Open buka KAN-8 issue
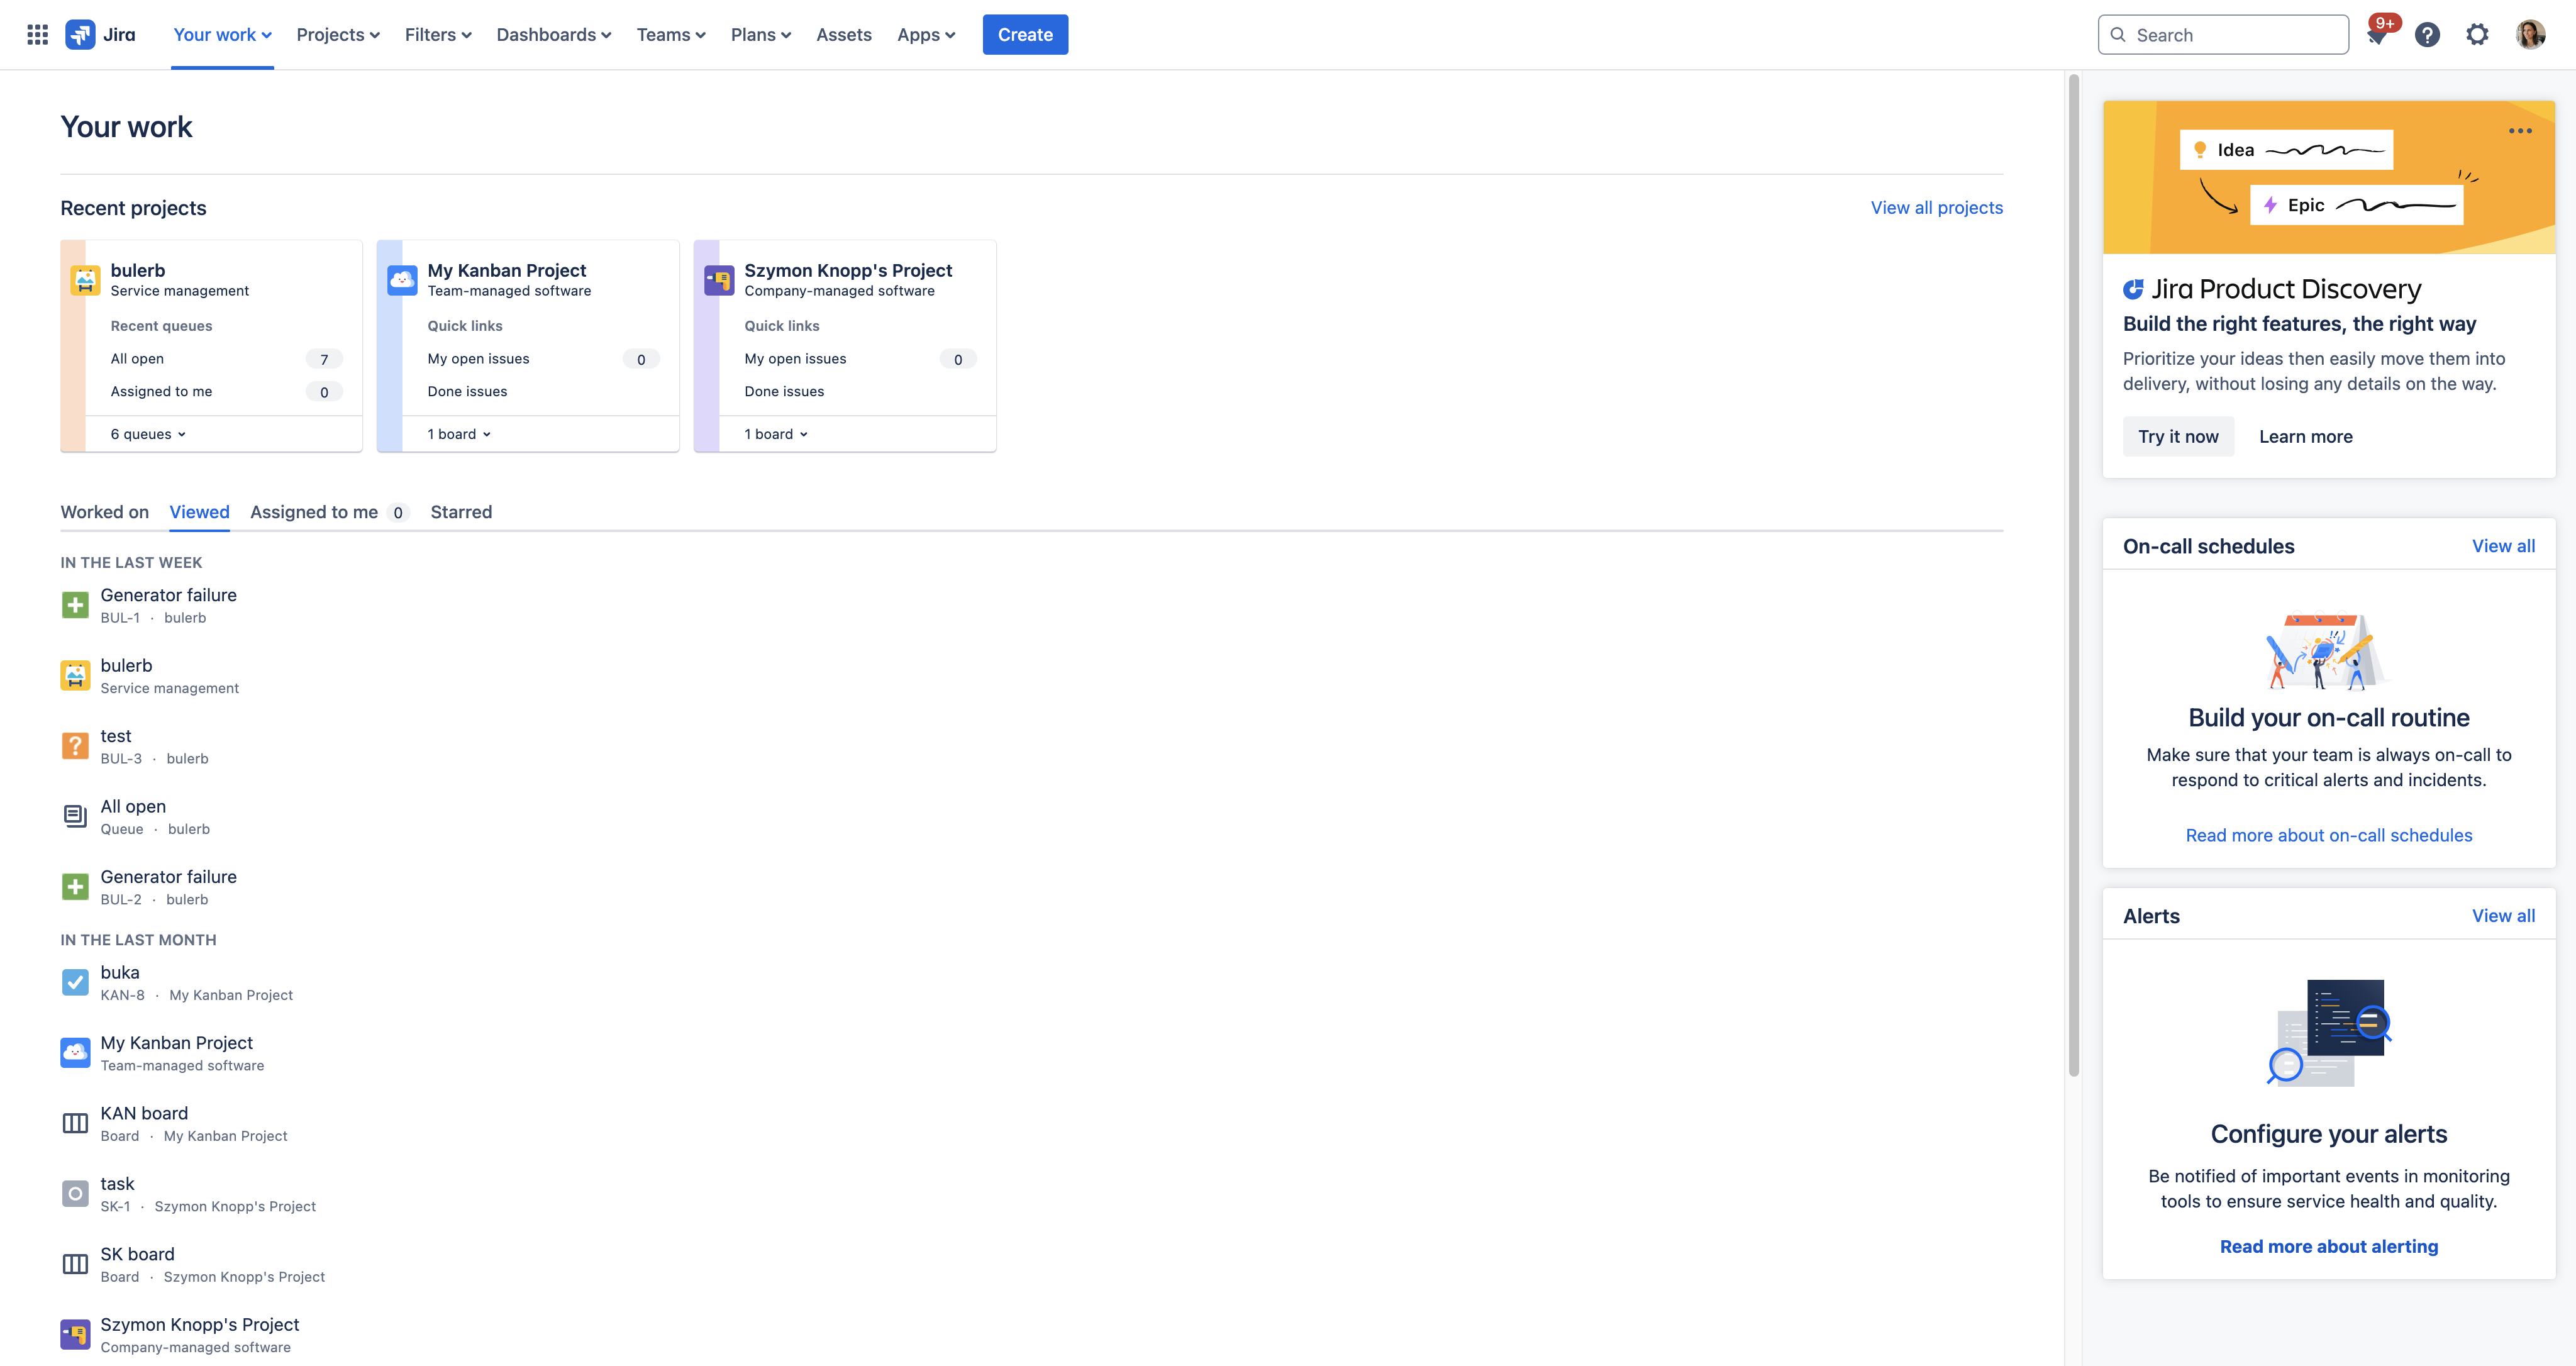This screenshot has width=2576, height=1366. pyautogui.click(x=120, y=972)
